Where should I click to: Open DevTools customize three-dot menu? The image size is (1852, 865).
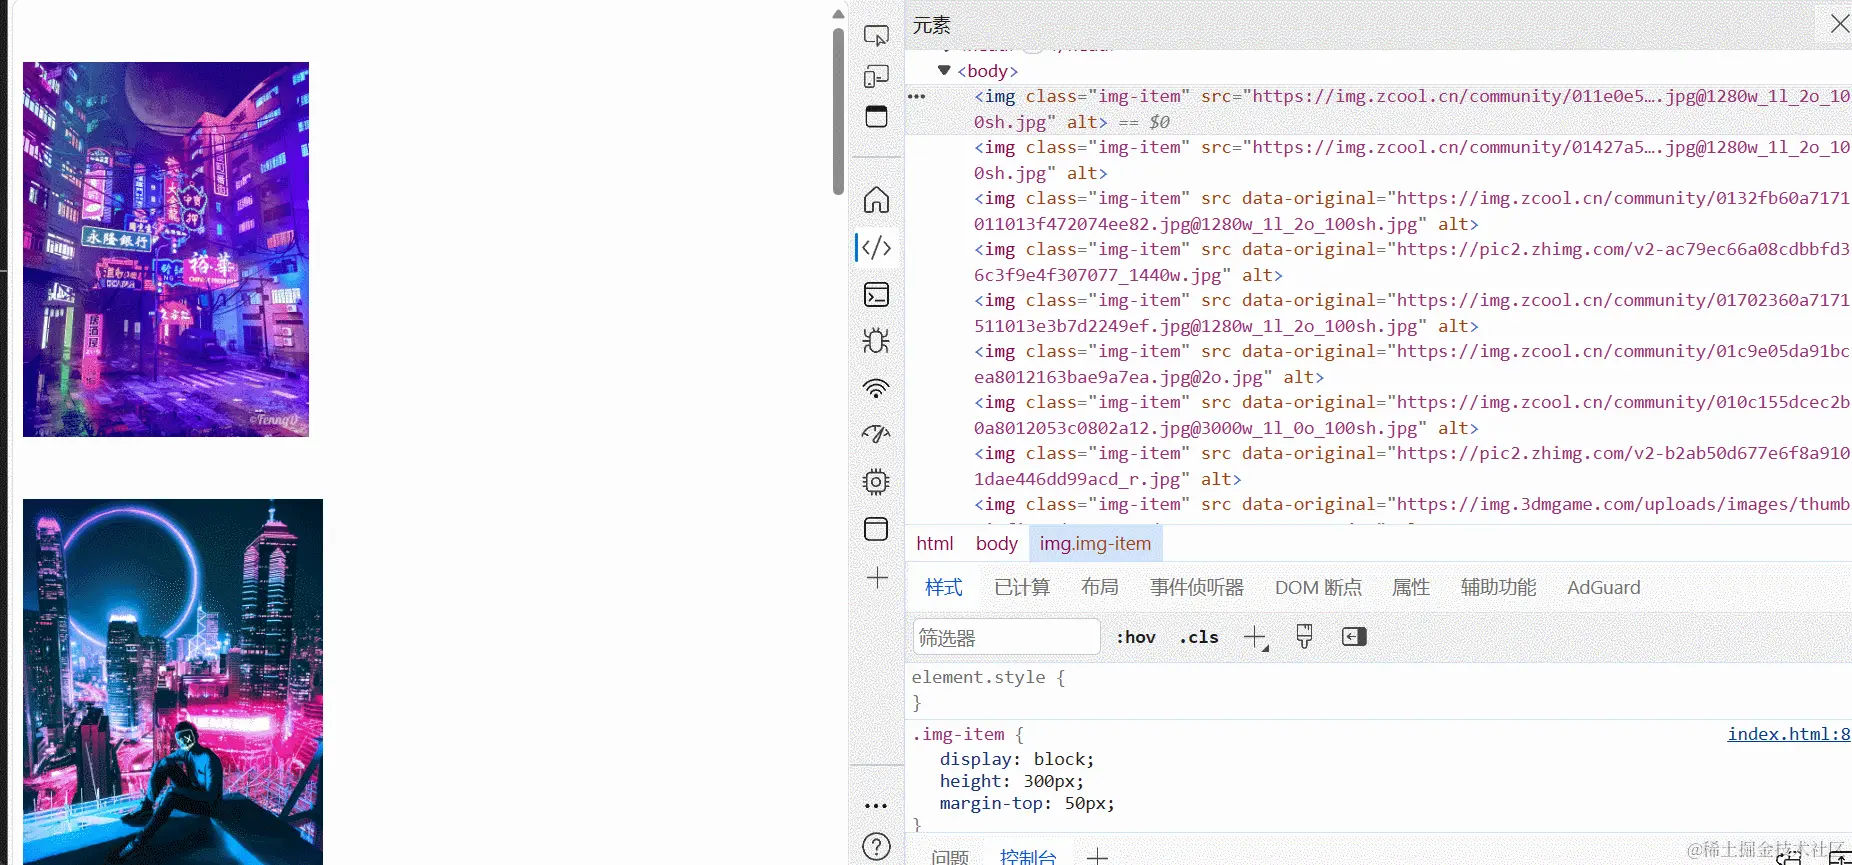coord(876,806)
